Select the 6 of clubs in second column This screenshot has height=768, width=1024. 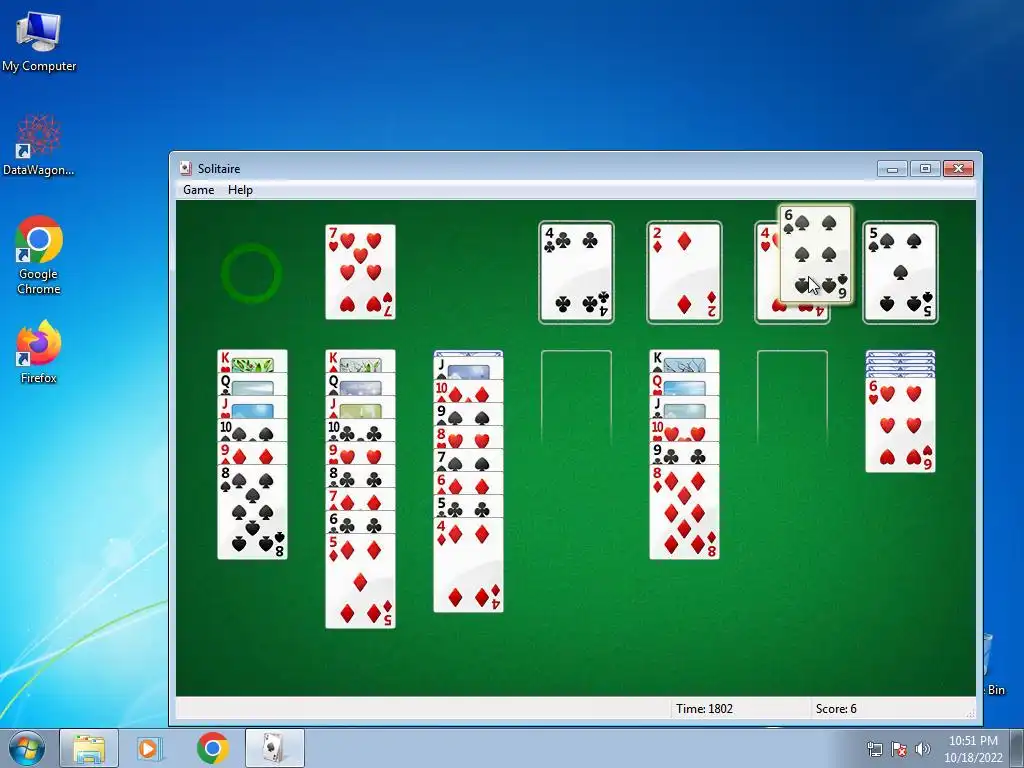coord(360,522)
